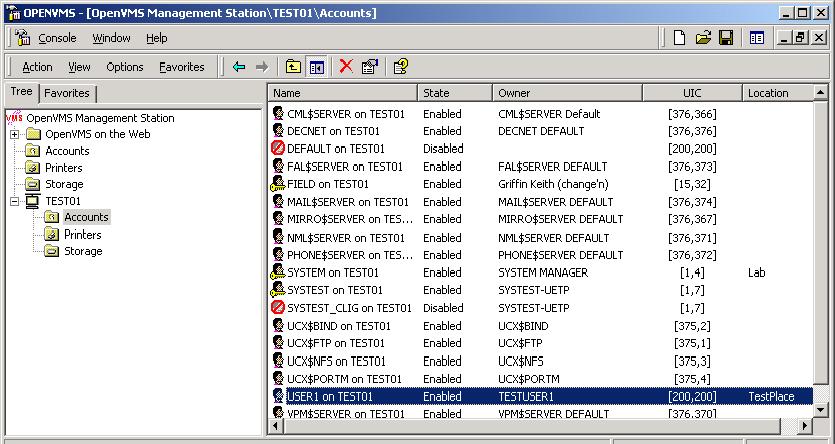835x444 pixels.
Task: Select the Tree tab
Action: pyautogui.click(x=22, y=91)
